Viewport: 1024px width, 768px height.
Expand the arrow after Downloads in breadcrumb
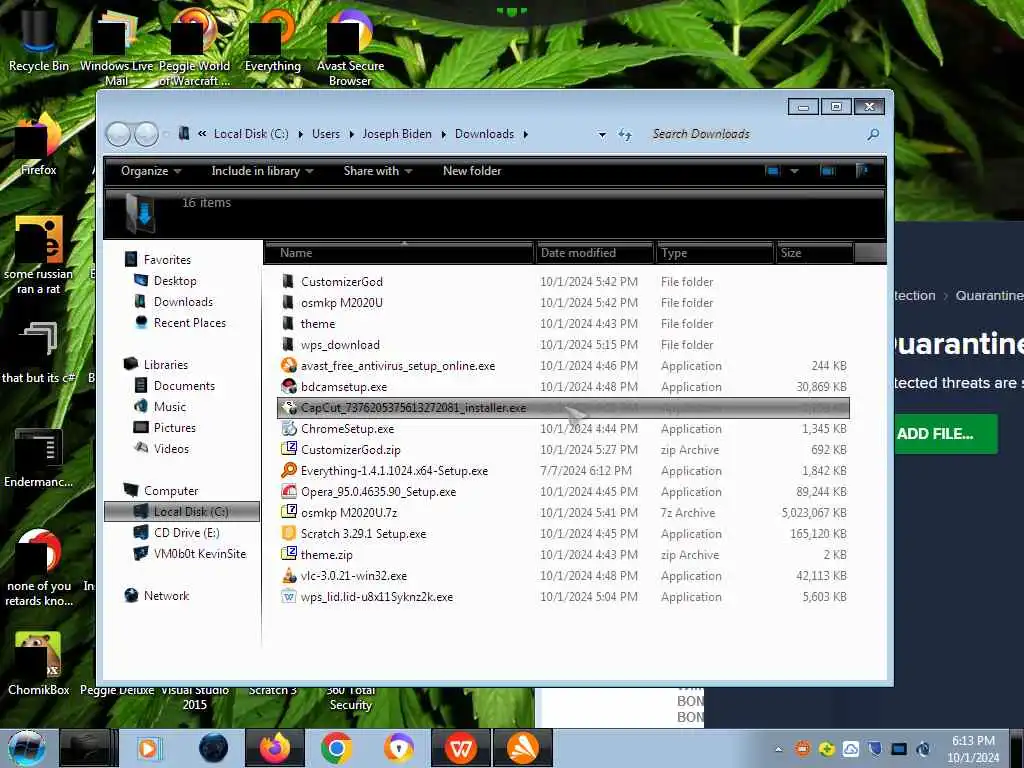(x=525, y=135)
